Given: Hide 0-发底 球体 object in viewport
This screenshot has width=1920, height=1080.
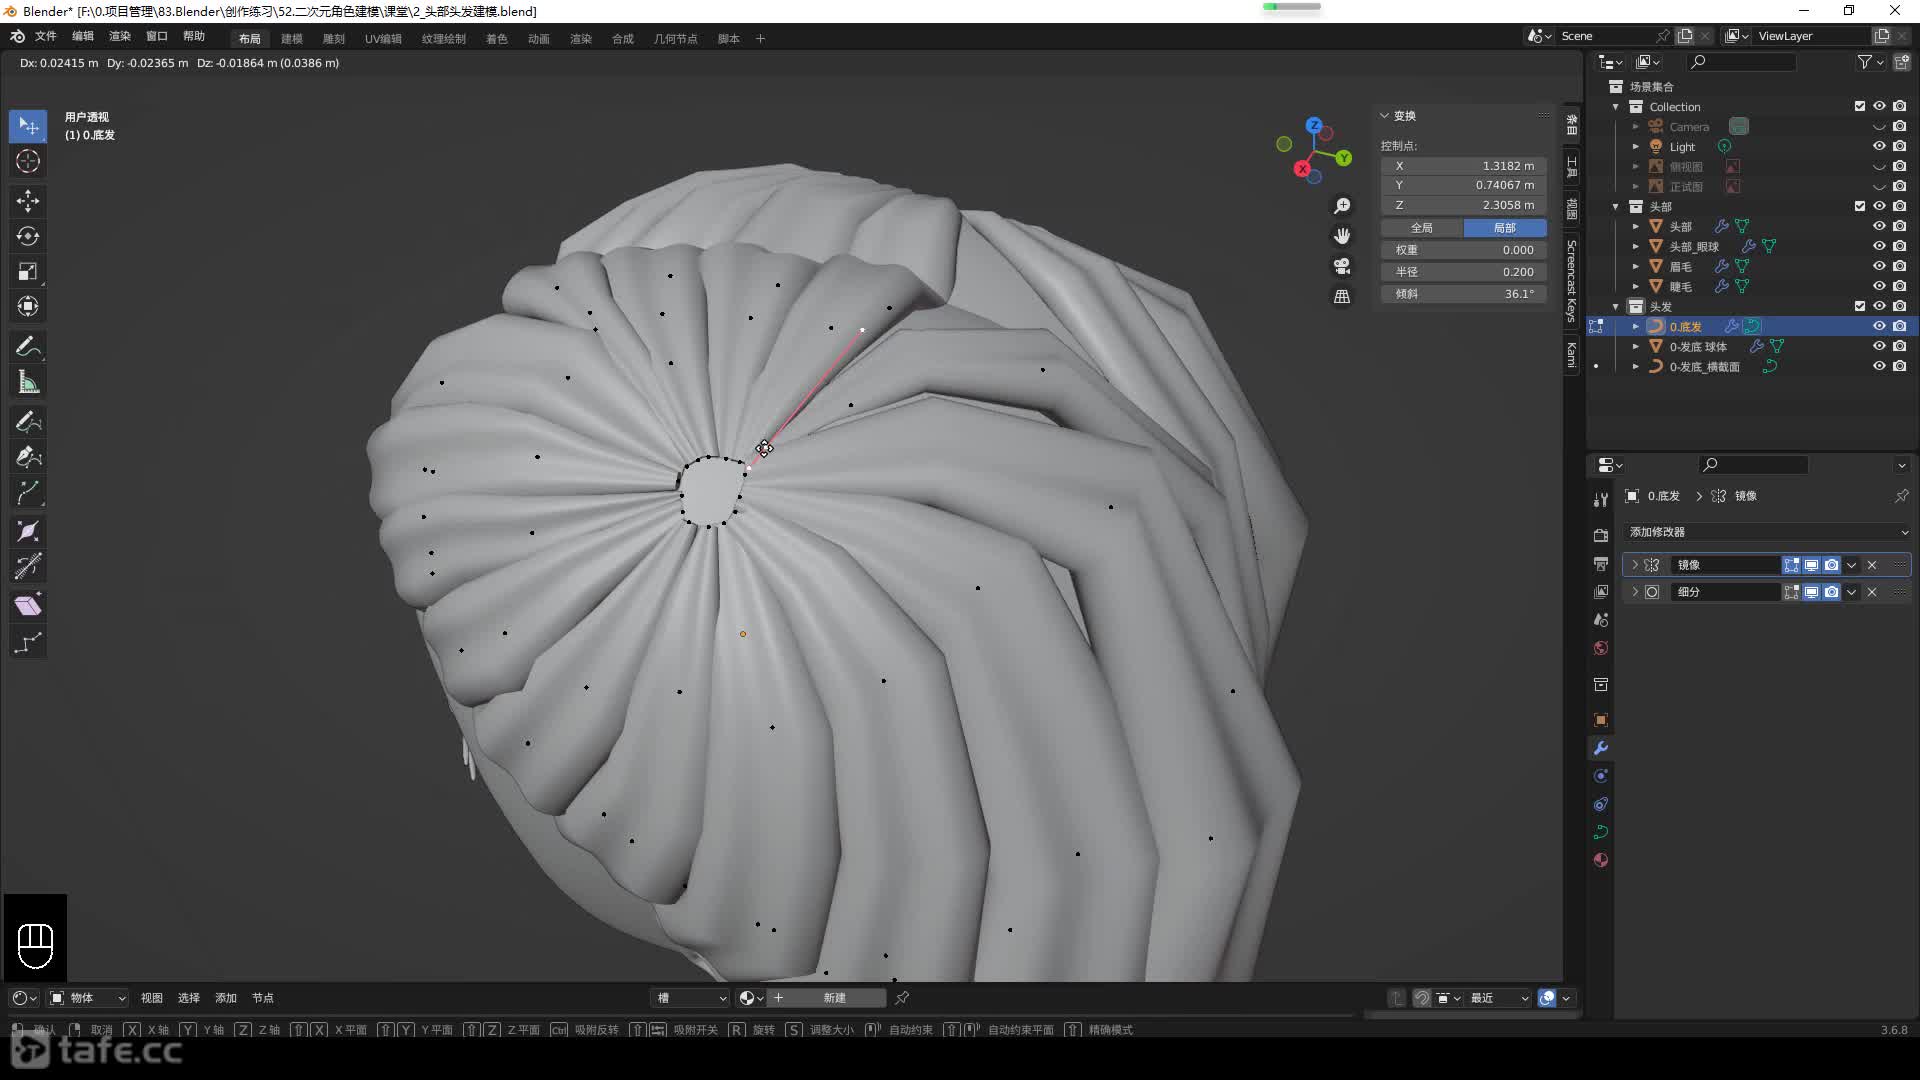Looking at the screenshot, I should pyautogui.click(x=1879, y=346).
